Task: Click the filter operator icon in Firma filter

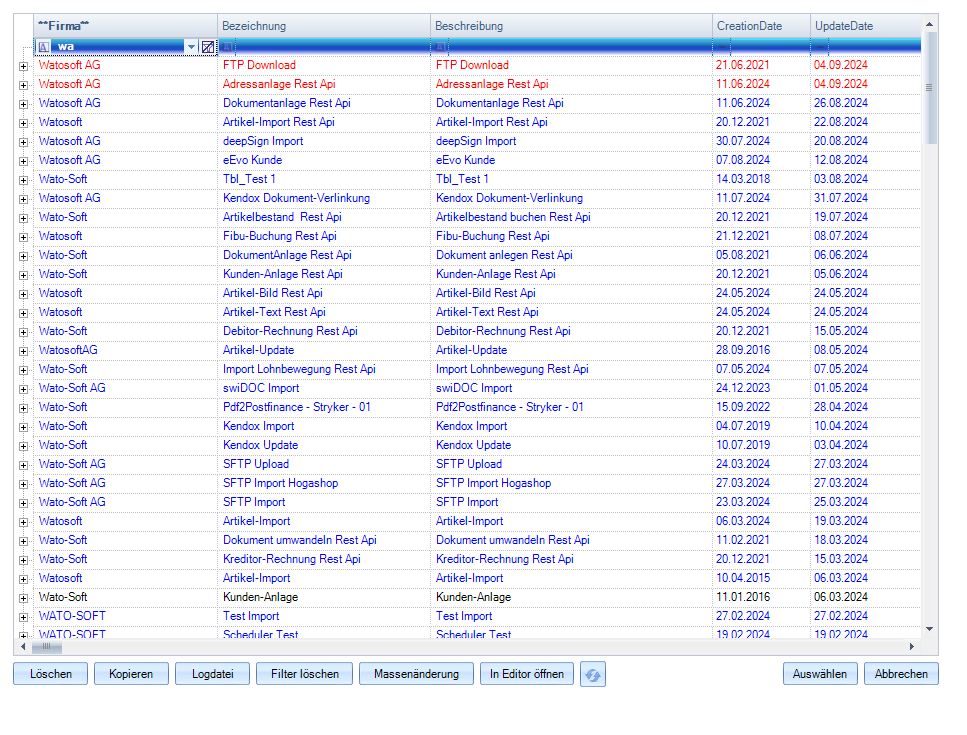Action: (x=44, y=47)
